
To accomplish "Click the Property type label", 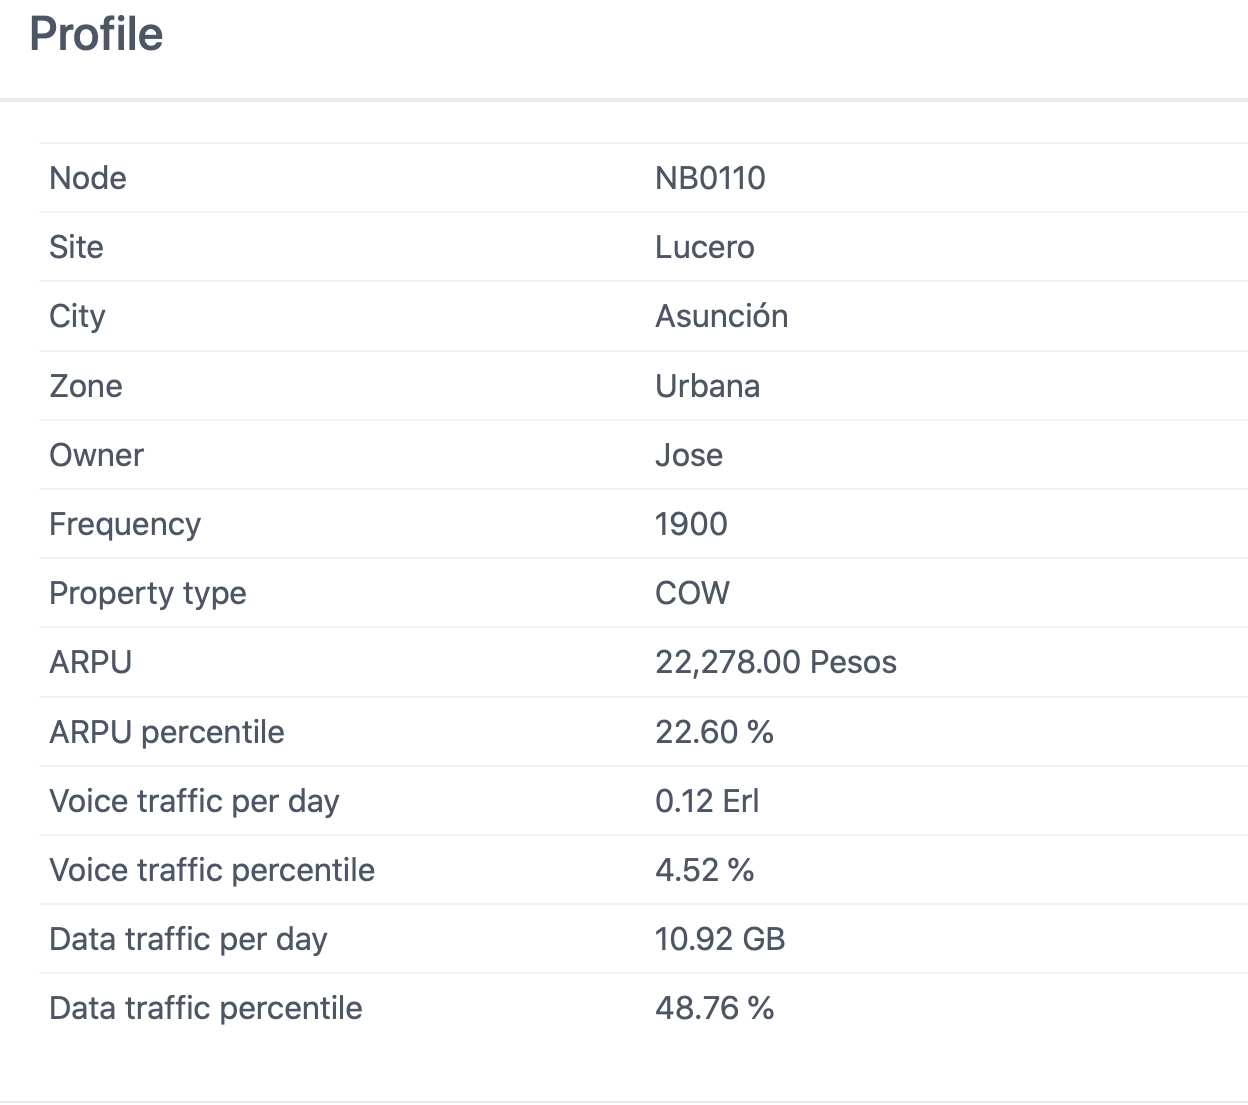I will [x=148, y=593].
